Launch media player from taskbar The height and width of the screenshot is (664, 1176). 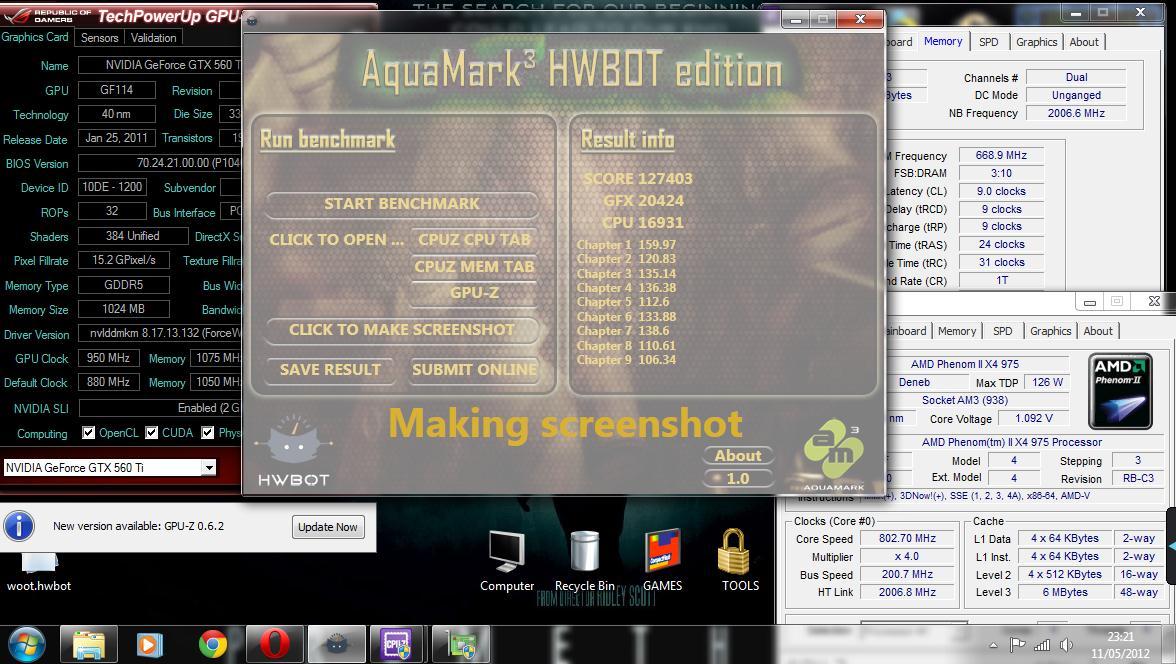149,644
